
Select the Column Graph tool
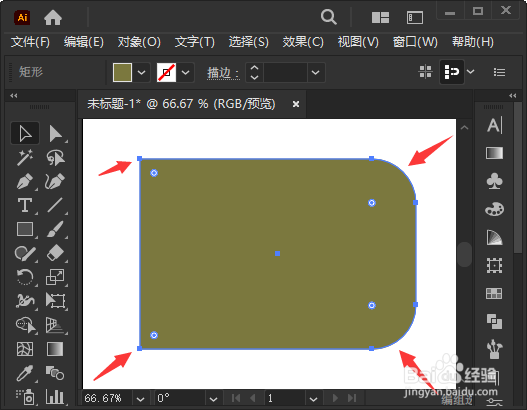click(55, 397)
